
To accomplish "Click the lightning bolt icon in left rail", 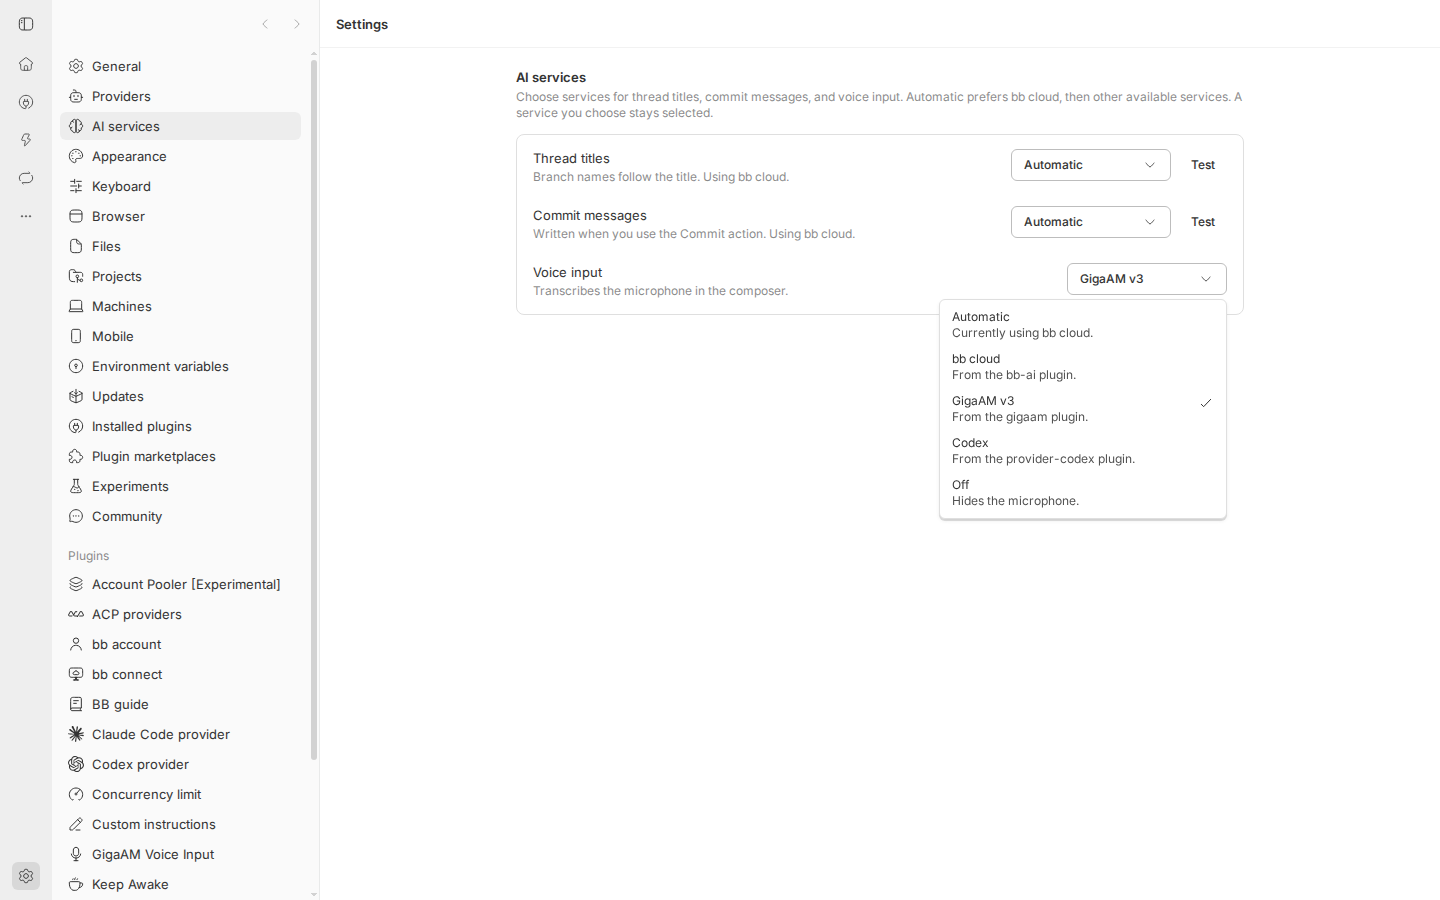I will [26, 140].
